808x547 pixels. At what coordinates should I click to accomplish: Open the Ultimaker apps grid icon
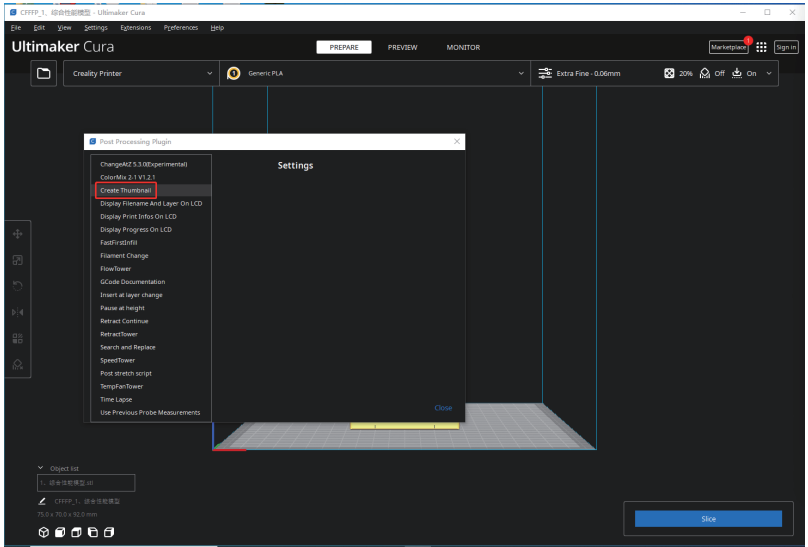(761, 47)
